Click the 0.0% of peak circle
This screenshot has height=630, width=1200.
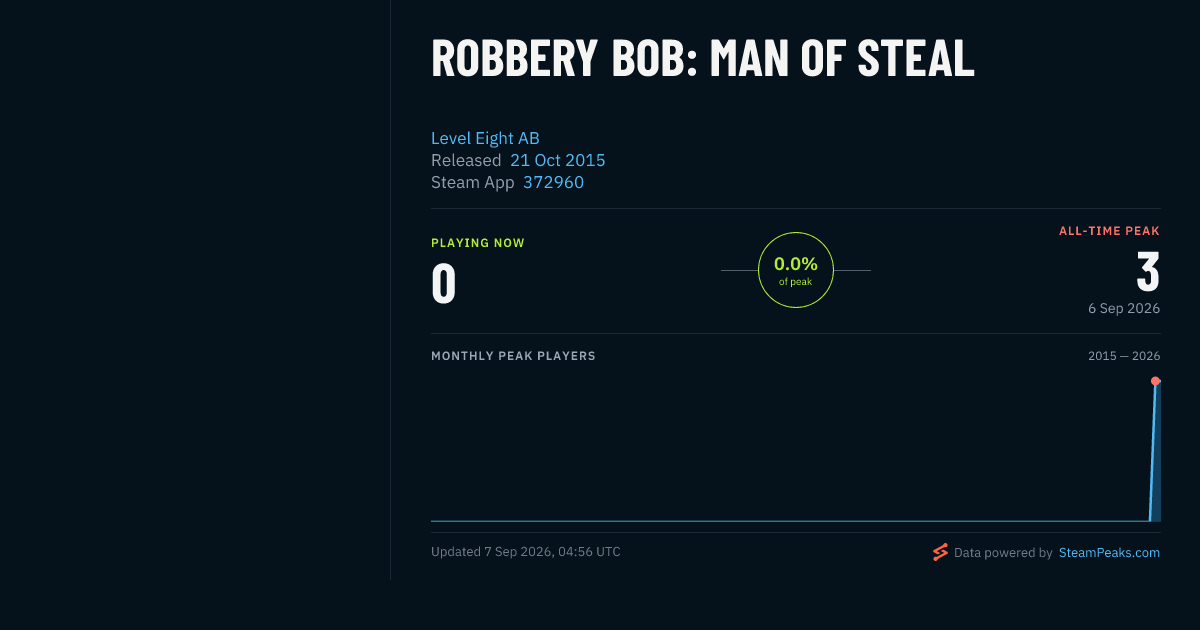[796, 270]
